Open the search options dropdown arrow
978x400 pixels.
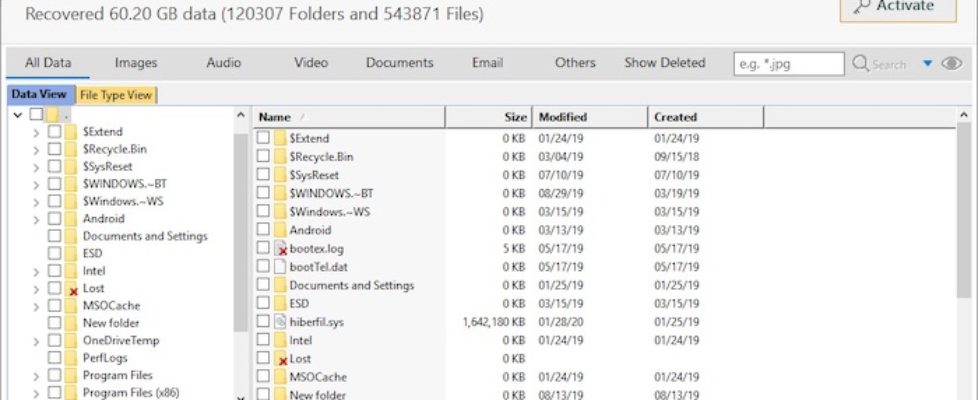click(927, 64)
